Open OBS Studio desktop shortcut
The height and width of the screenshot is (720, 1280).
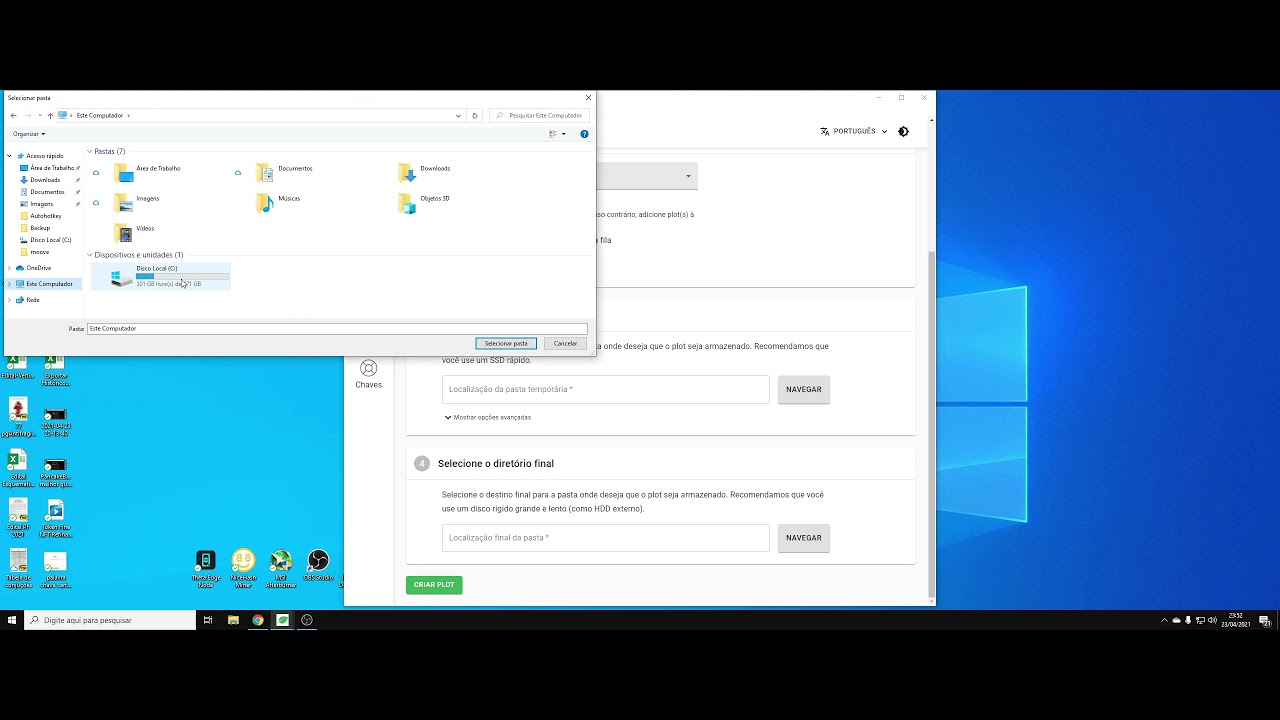(x=318, y=567)
